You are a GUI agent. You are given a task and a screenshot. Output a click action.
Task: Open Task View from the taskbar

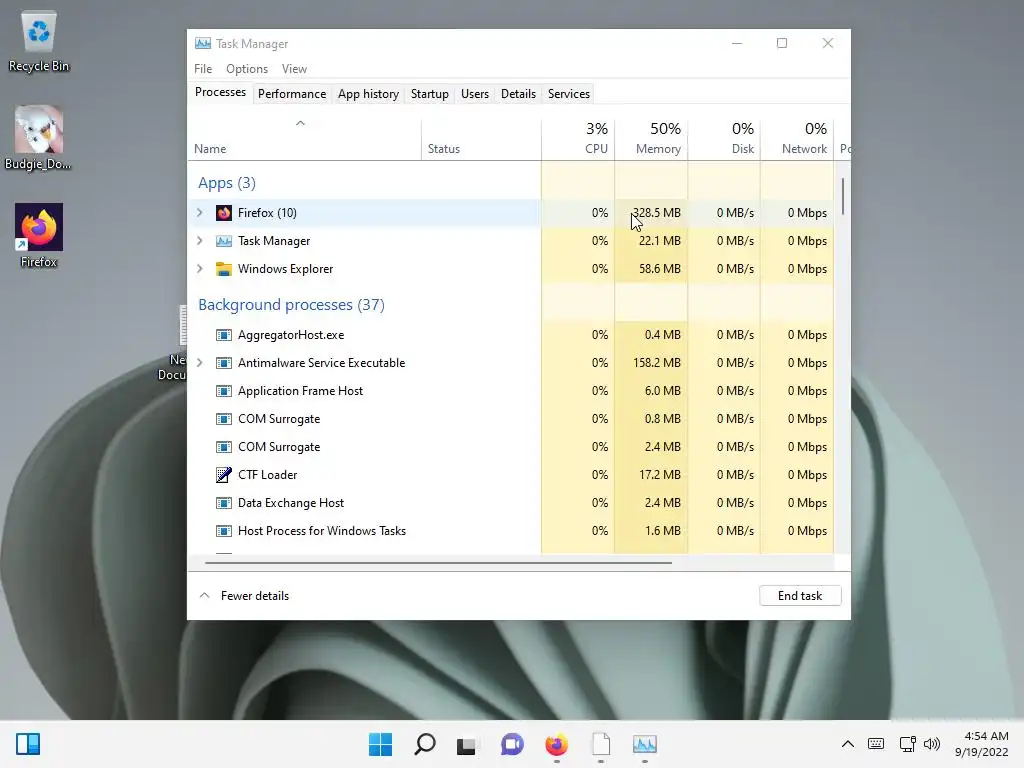point(466,745)
